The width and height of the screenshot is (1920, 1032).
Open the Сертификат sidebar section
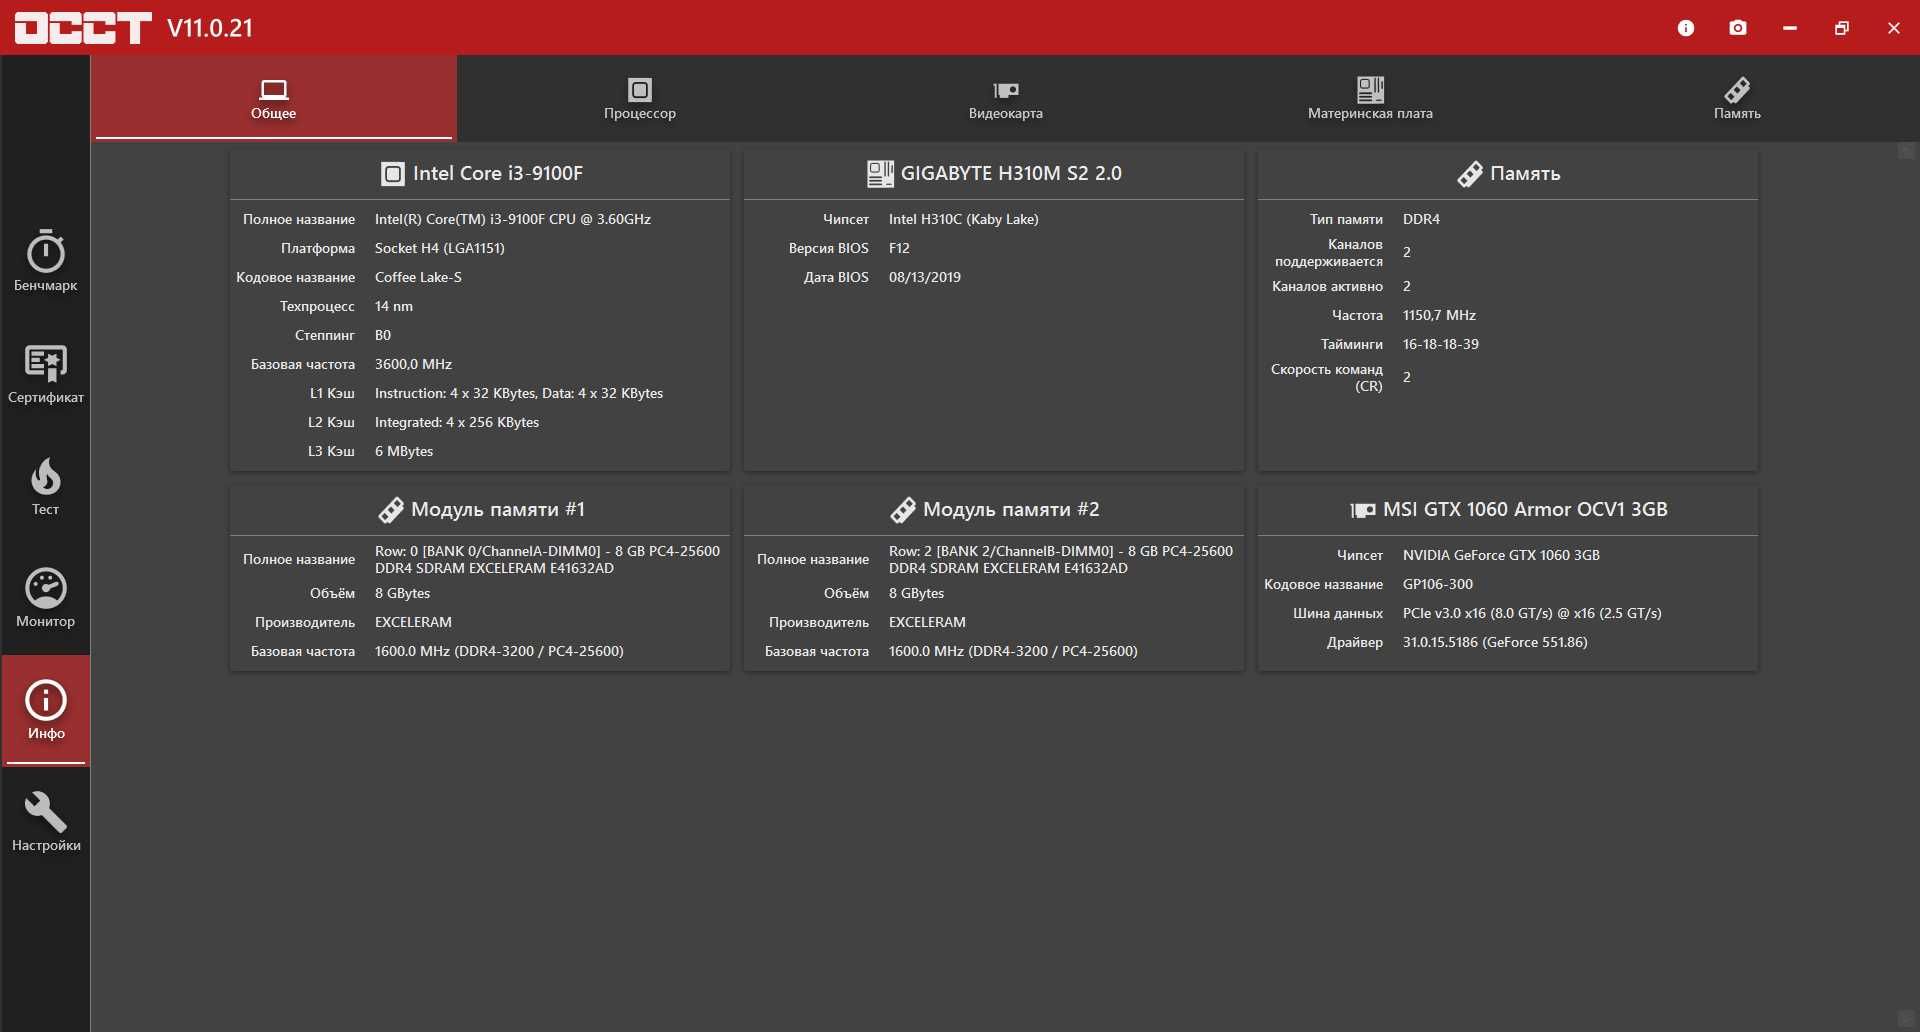tap(45, 374)
